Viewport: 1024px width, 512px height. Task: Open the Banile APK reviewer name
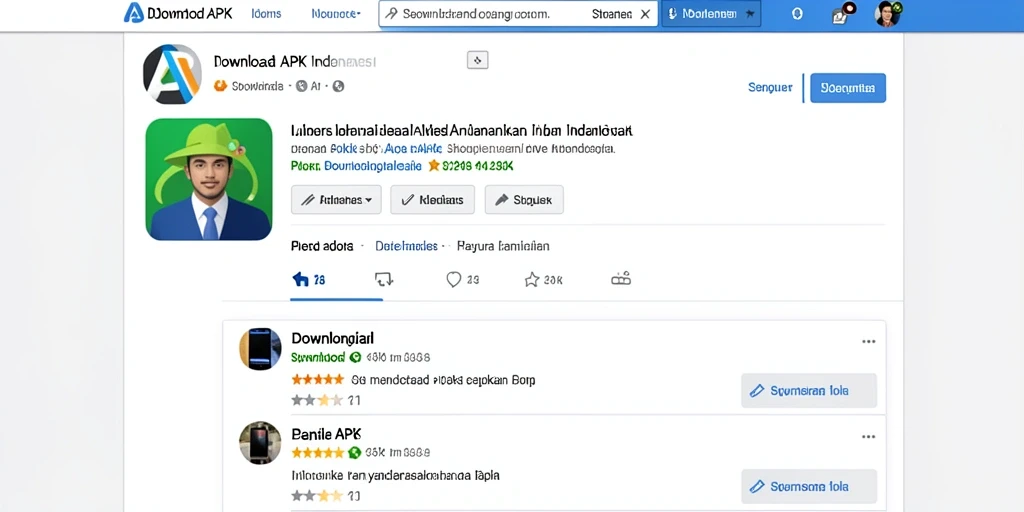coord(327,434)
